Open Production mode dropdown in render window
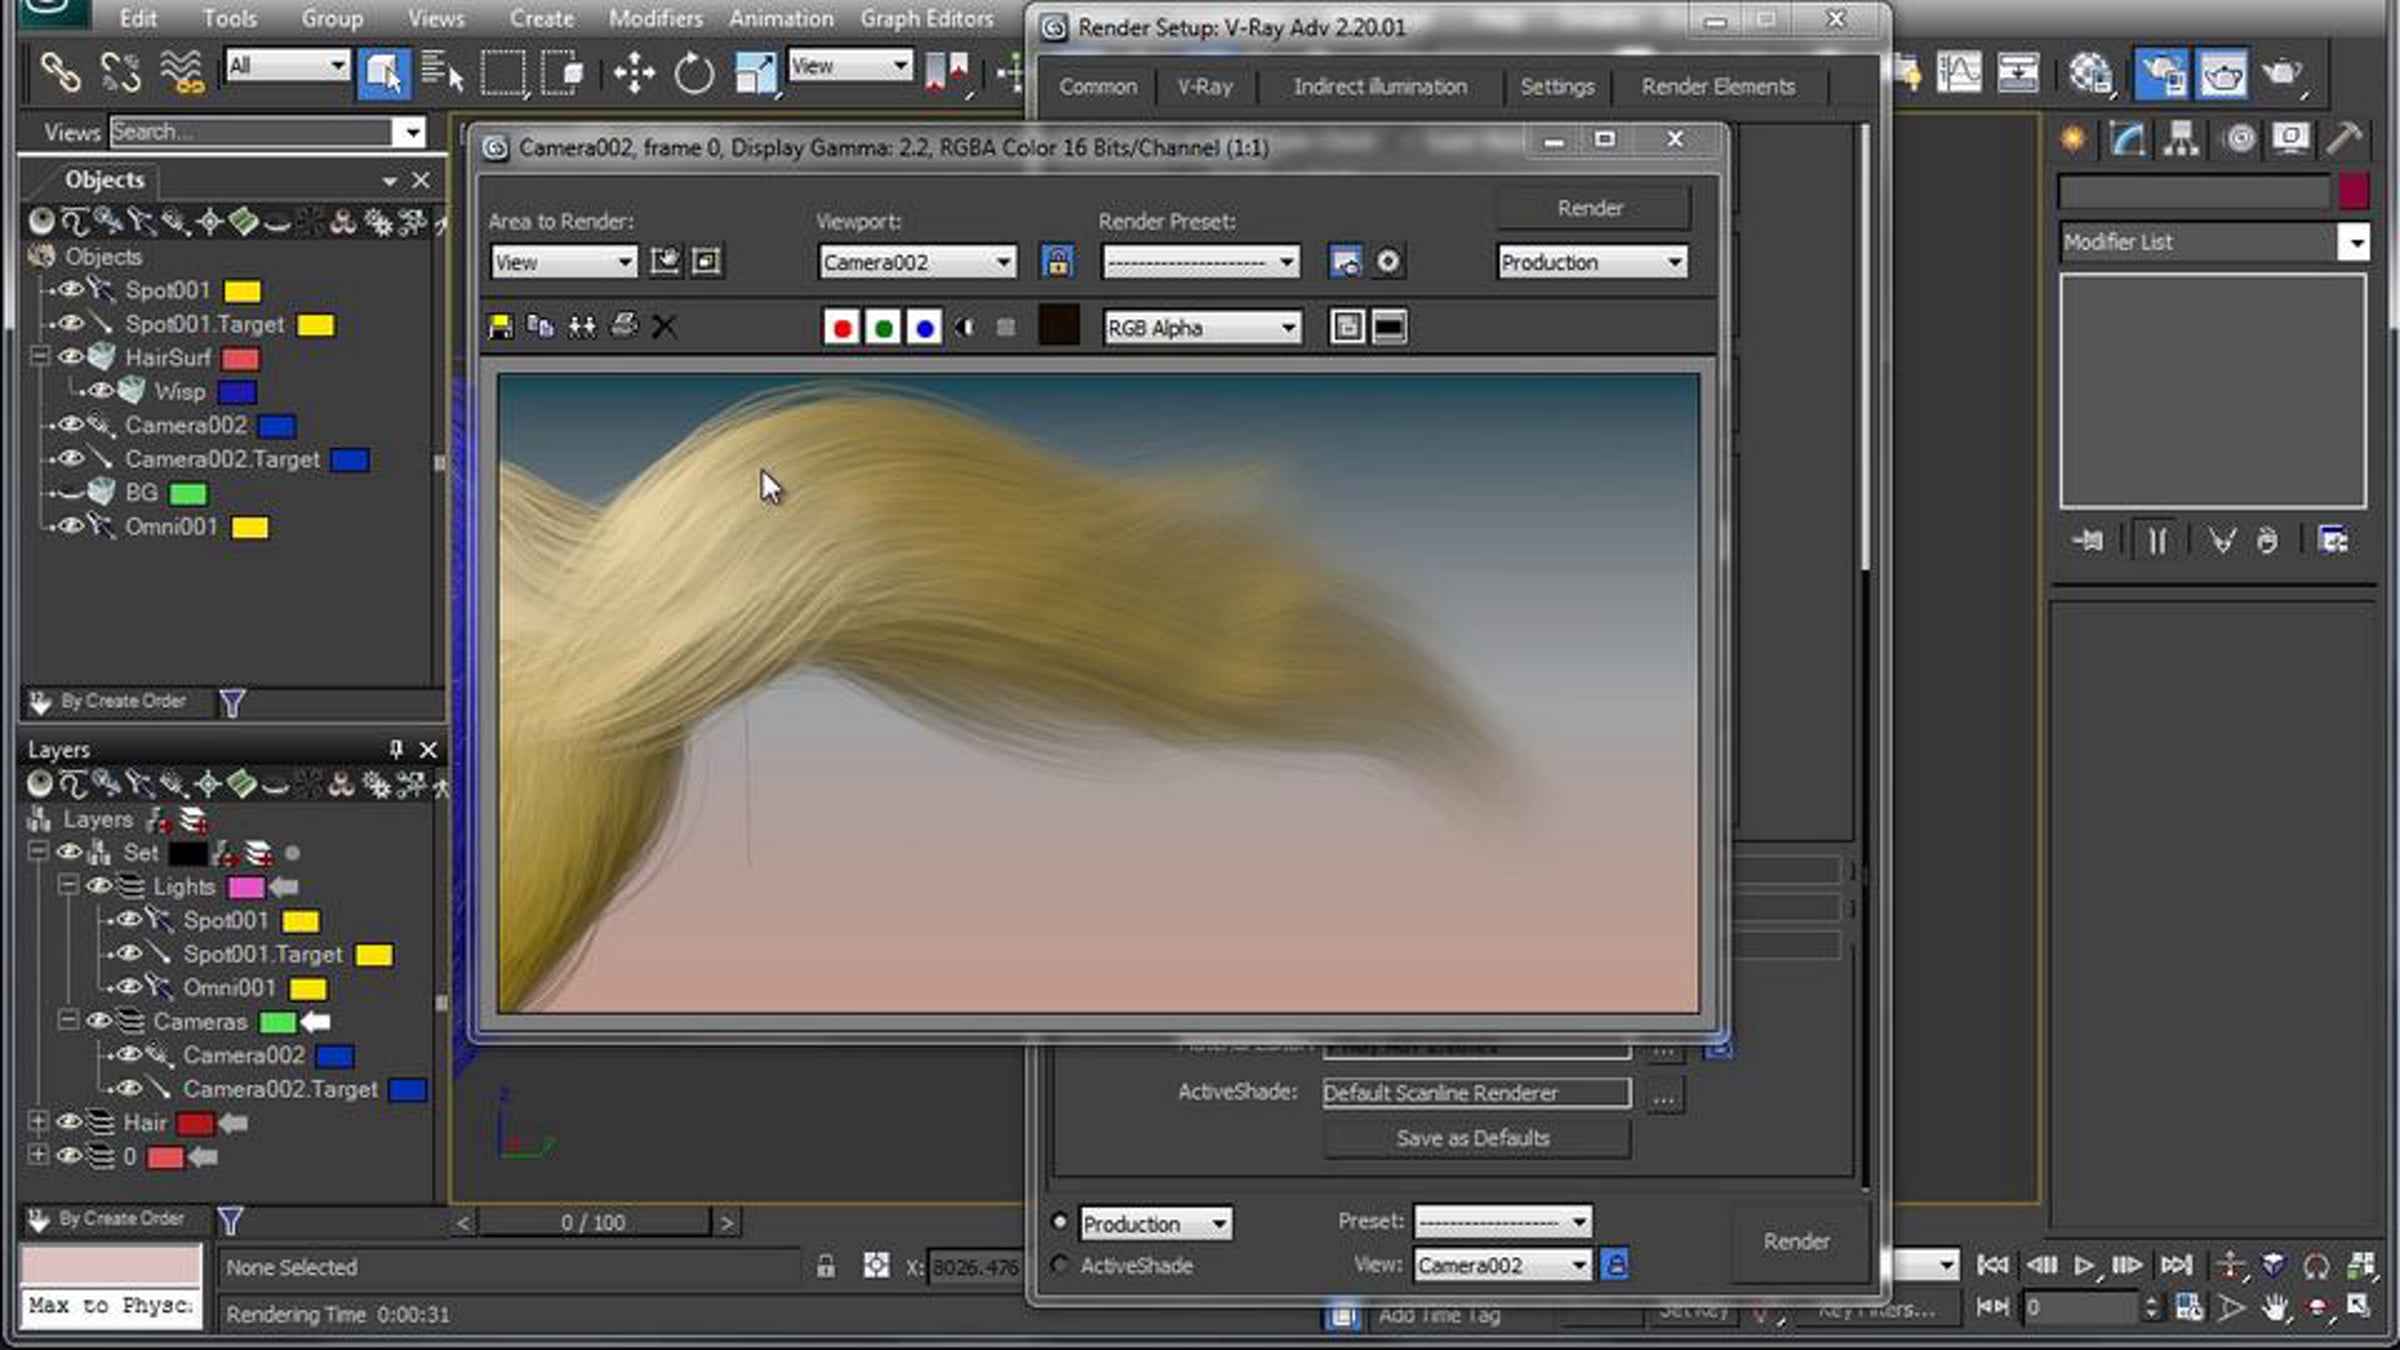The image size is (2400, 1350). (x=1592, y=262)
